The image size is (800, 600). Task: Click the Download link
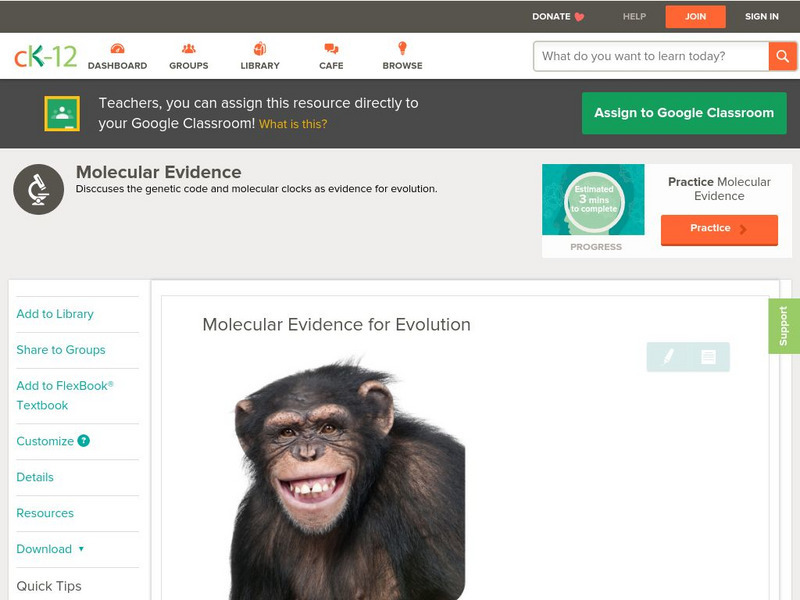click(44, 549)
